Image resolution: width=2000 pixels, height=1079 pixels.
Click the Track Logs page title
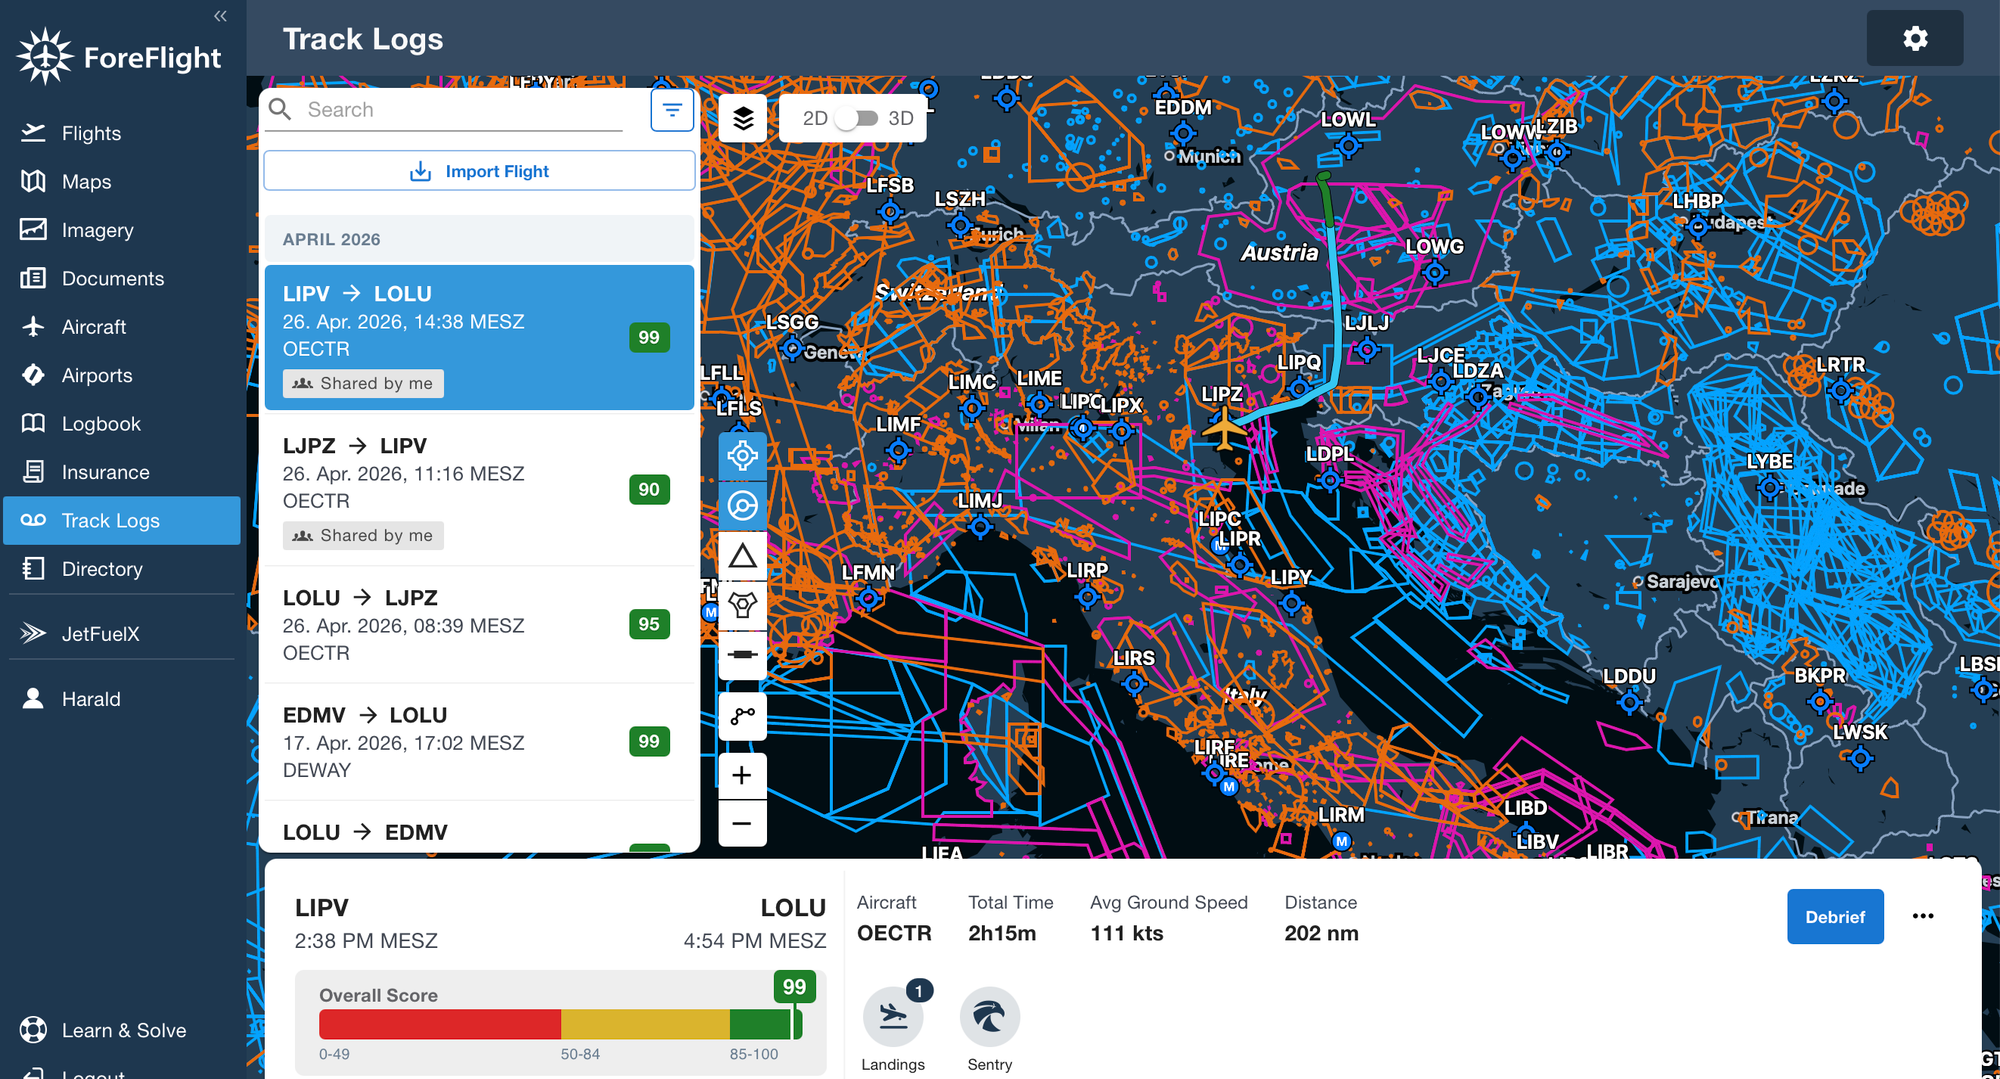(x=363, y=38)
